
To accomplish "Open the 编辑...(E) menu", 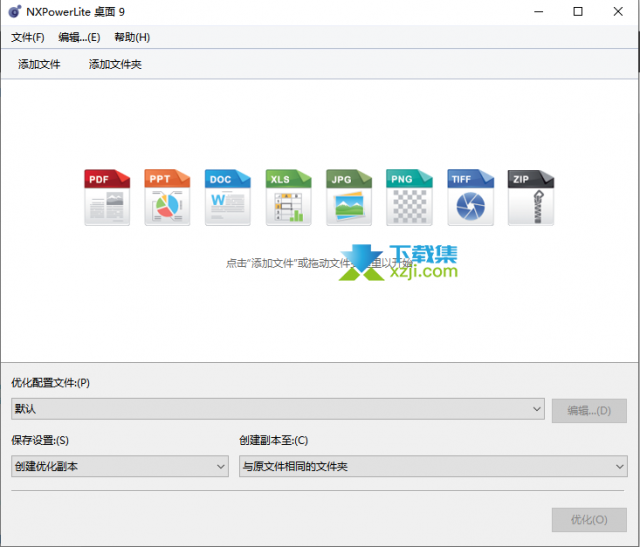I will click(79, 38).
